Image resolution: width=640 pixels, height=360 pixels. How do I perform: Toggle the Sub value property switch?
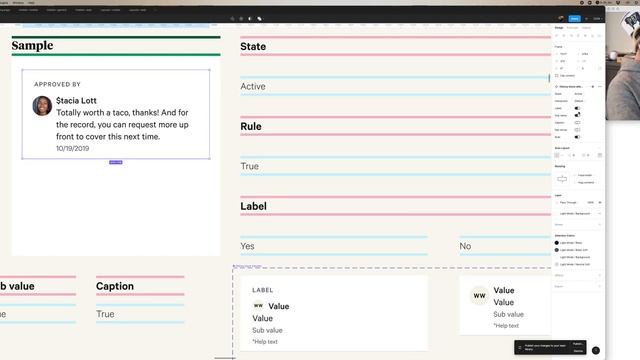click(577, 116)
